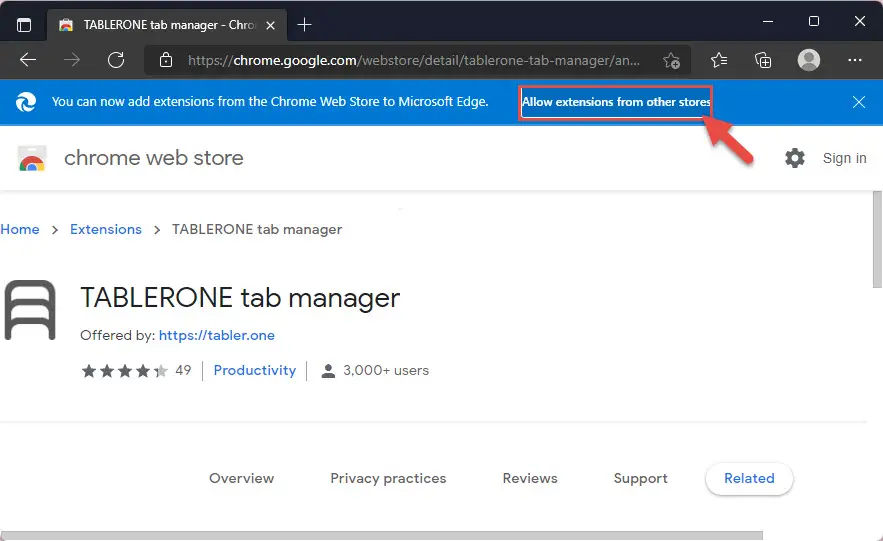Go to Extensions breadcrumb link
The height and width of the screenshot is (541, 883).
[106, 229]
